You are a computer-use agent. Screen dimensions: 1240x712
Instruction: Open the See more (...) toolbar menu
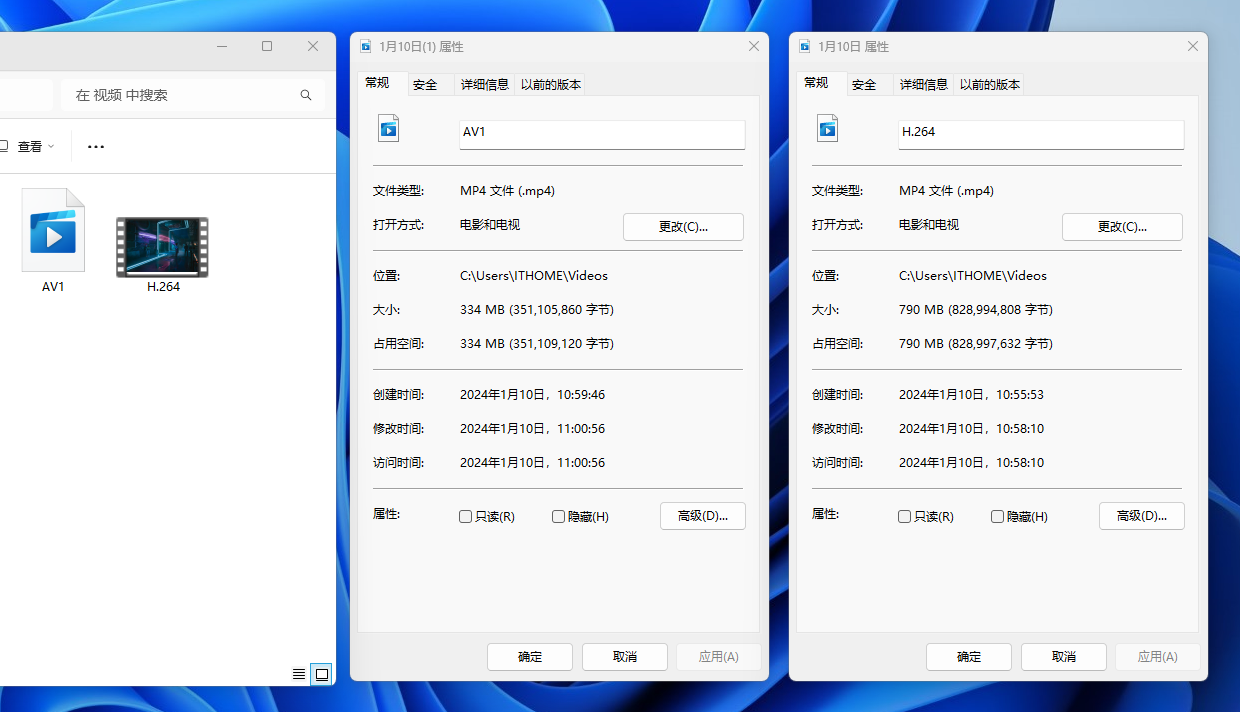click(x=95, y=146)
